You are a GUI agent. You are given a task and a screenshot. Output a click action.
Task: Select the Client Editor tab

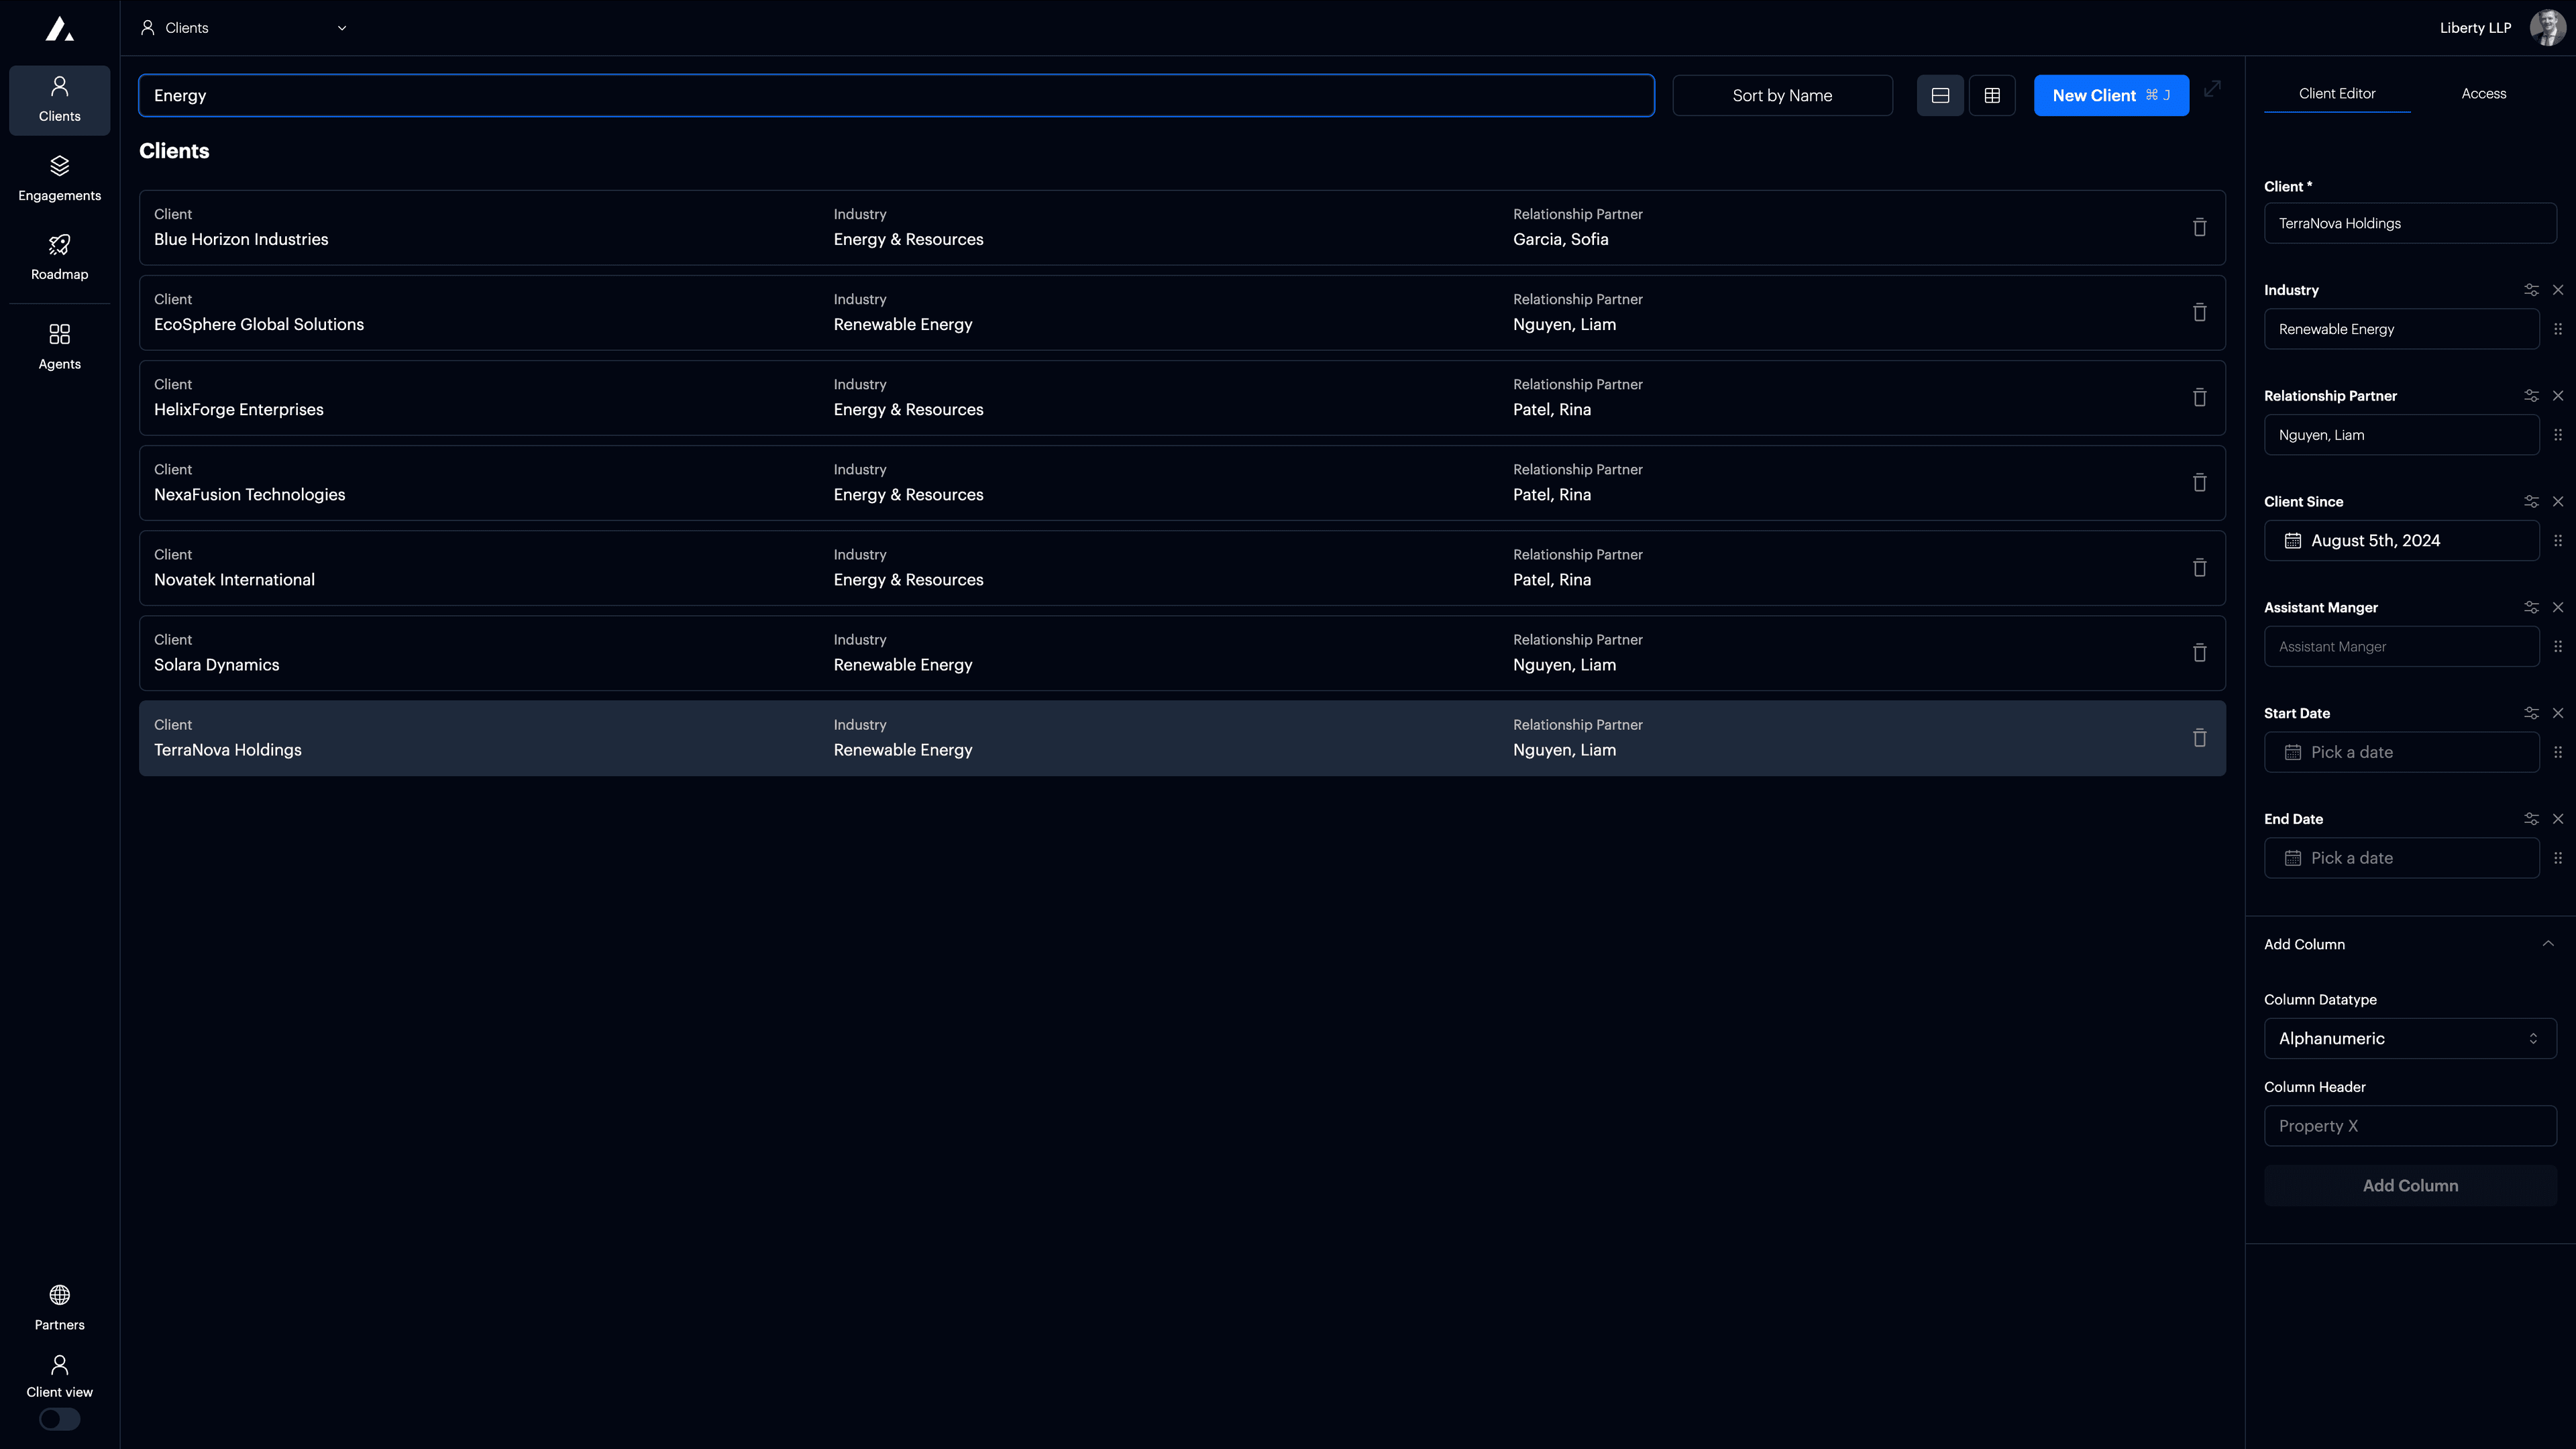(x=2336, y=94)
